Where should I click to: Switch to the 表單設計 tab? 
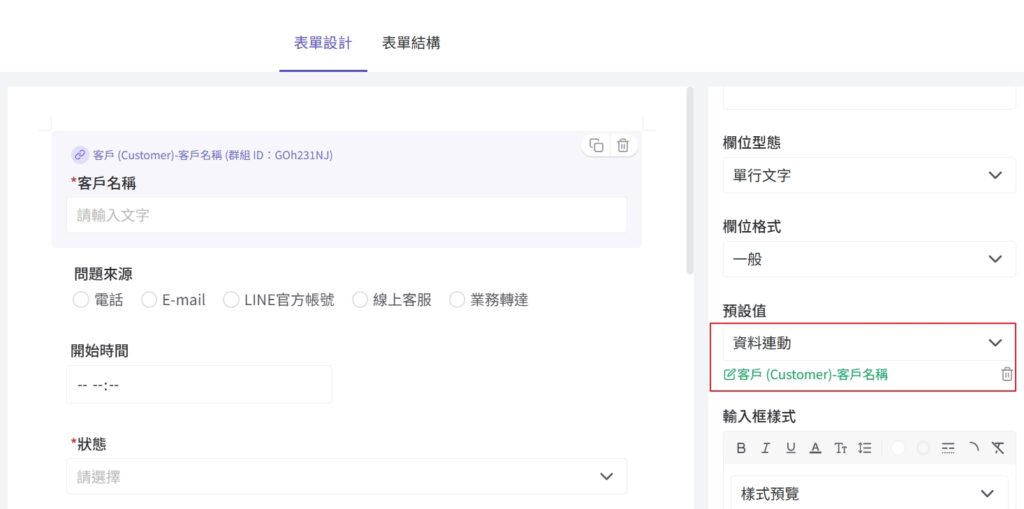[323, 43]
